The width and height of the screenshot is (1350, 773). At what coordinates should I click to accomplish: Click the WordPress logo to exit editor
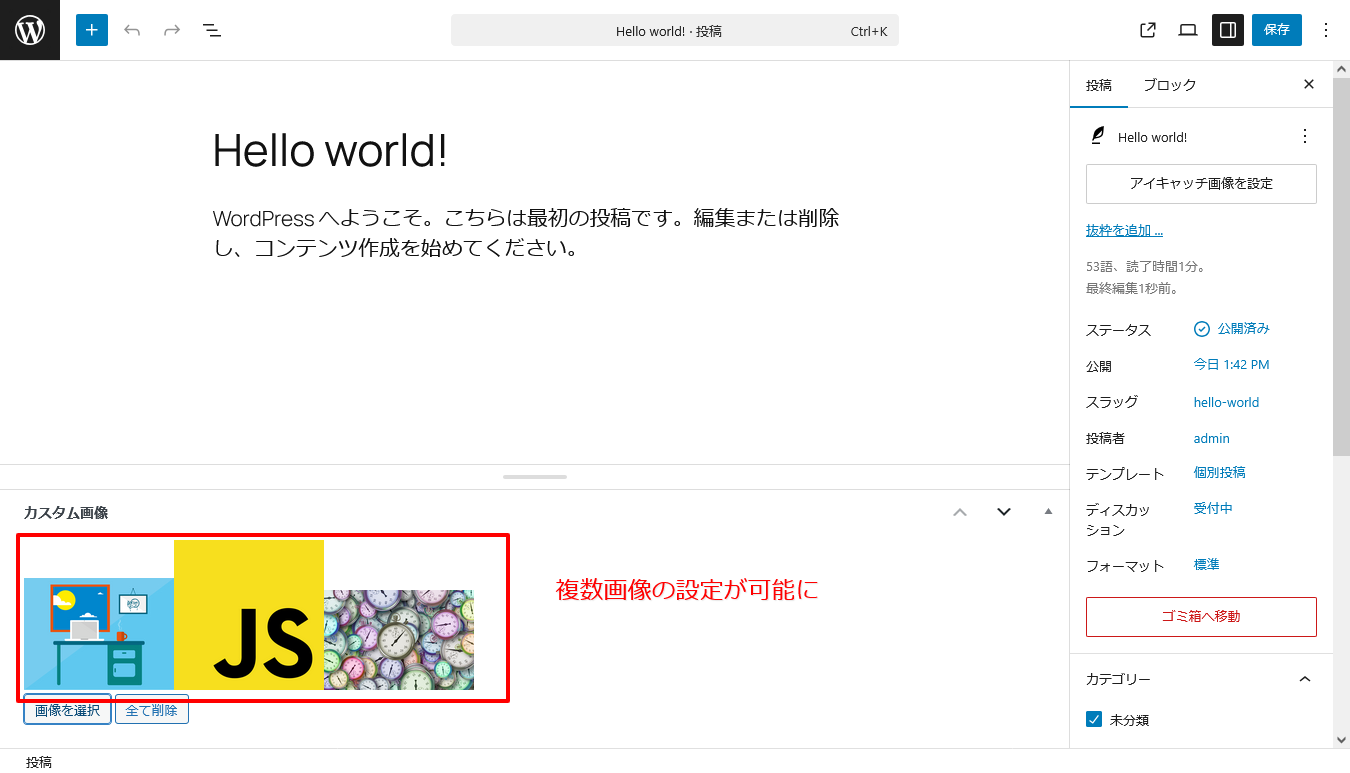pos(30,30)
